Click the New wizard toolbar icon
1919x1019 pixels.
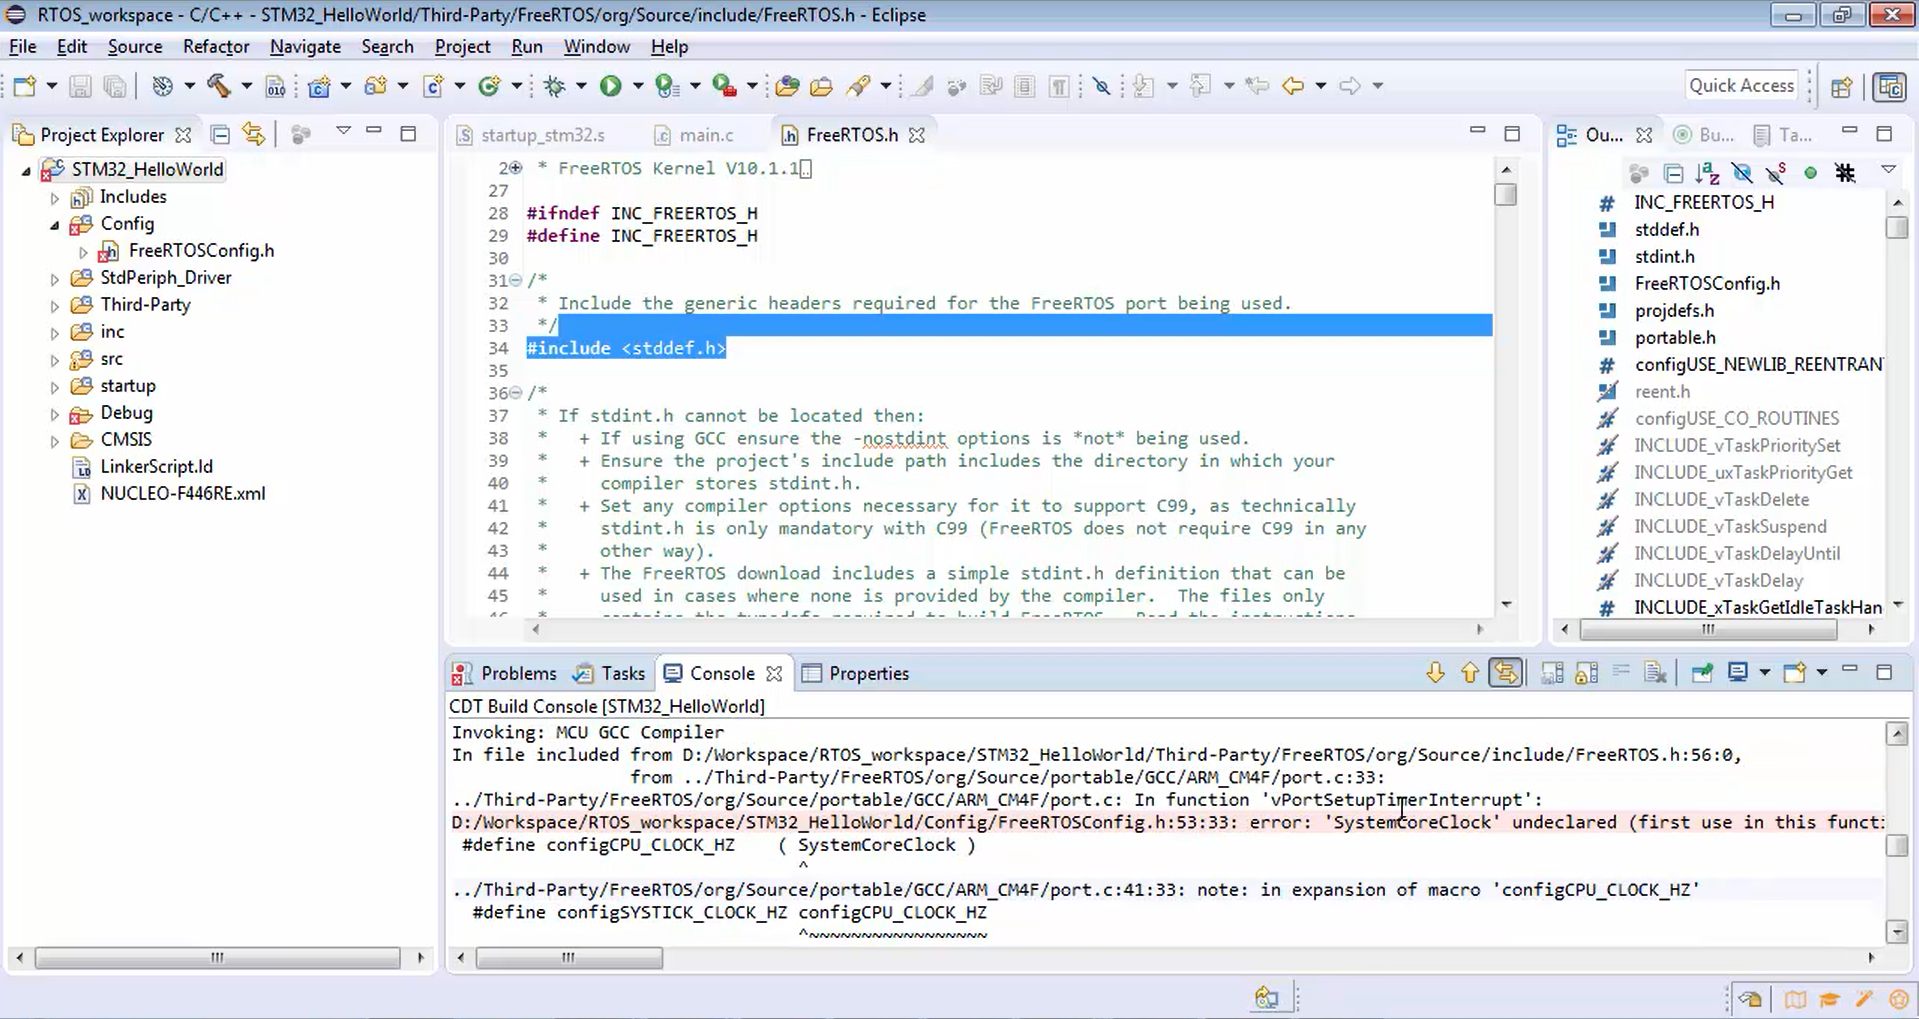(x=24, y=86)
